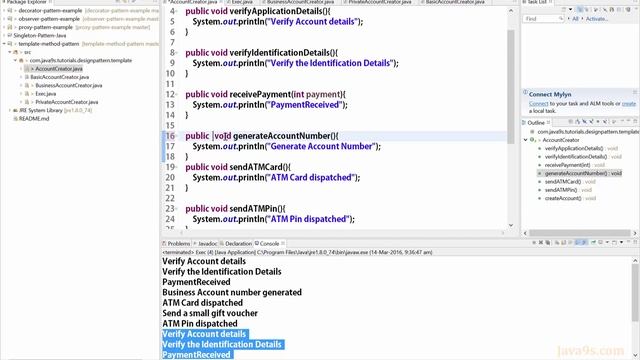Switch to the Javadoc tab
The width and height of the screenshot is (640, 360).
tap(207, 243)
